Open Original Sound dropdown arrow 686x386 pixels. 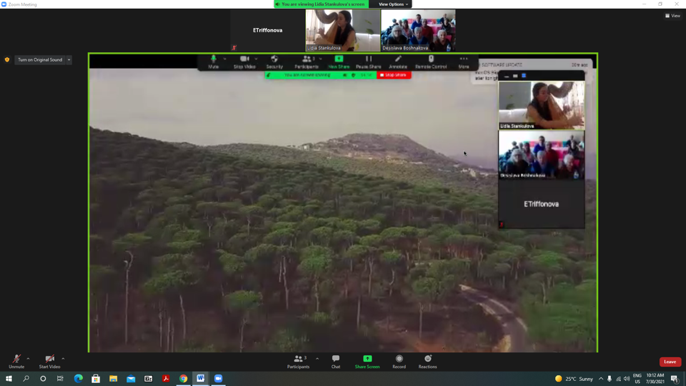point(69,60)
